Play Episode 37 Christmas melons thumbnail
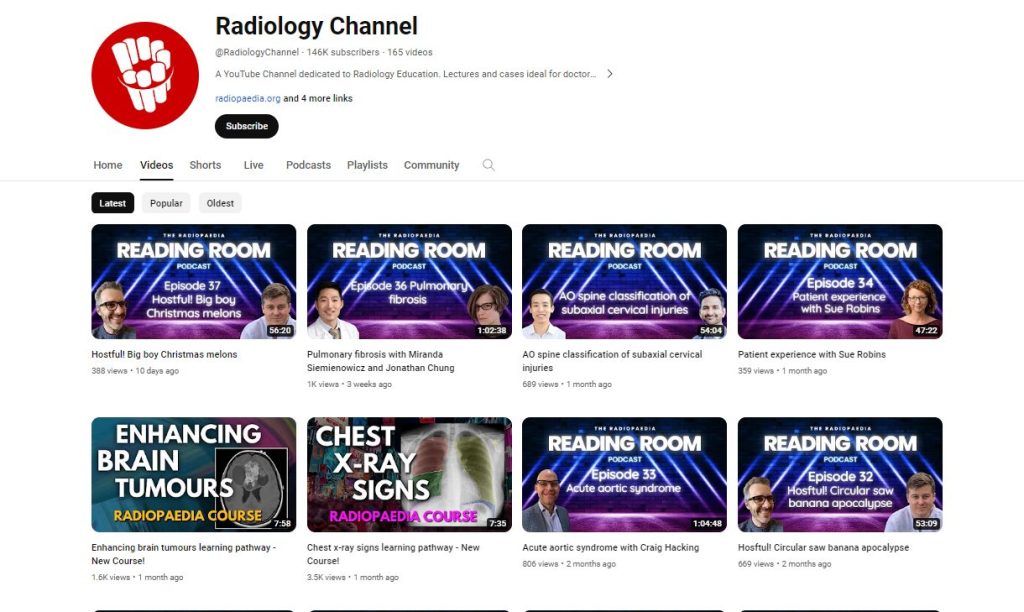 [x=193, y=281]
